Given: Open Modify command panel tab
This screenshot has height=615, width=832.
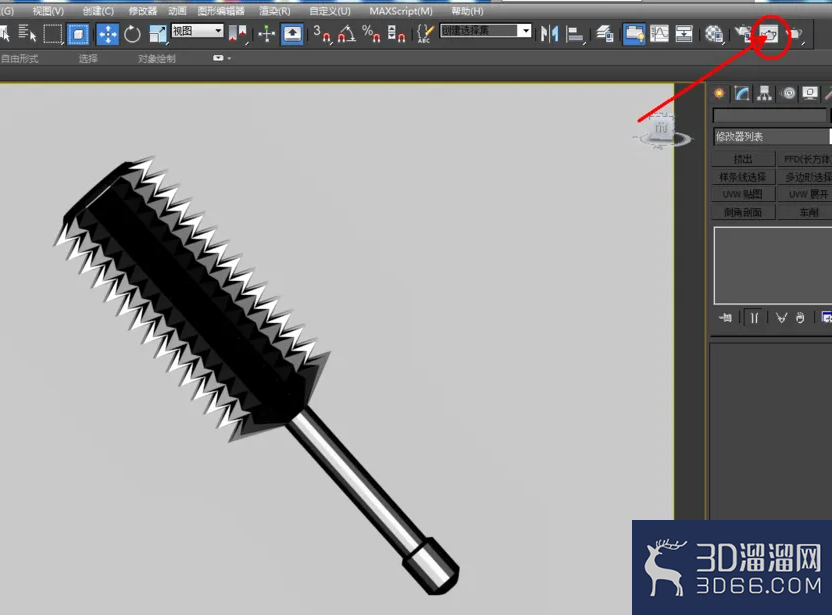Looking at the screenshot, I should tap(742, 93).
